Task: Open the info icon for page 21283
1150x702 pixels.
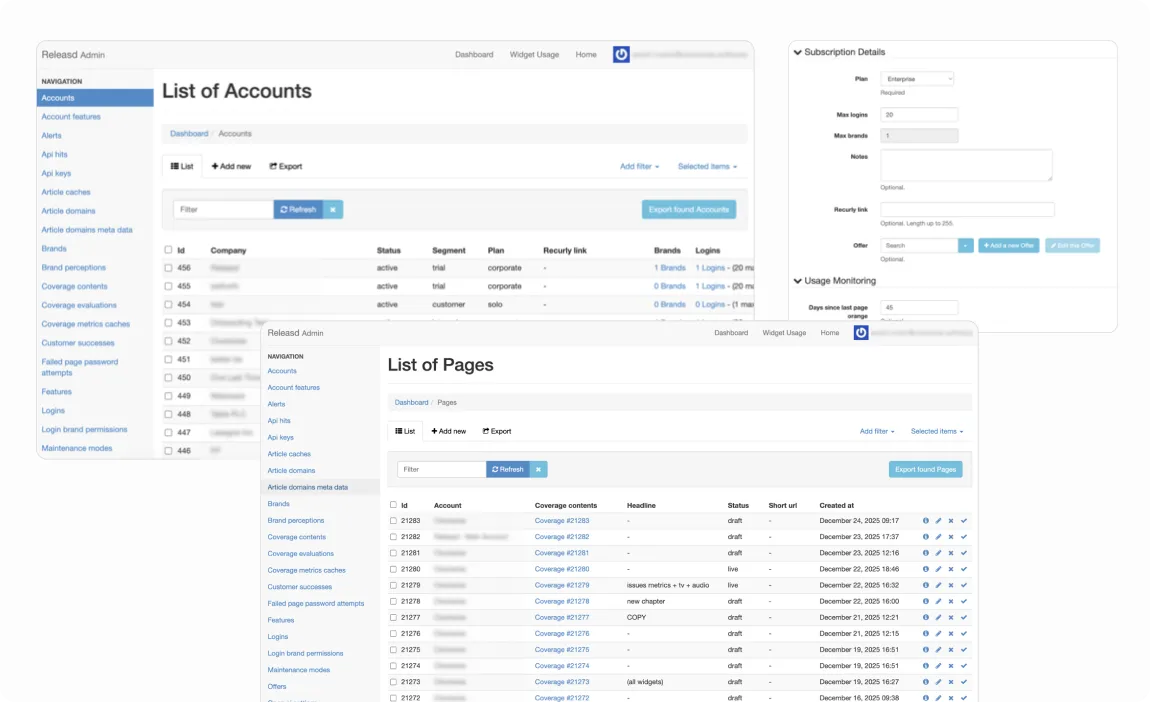Action: 926,521
